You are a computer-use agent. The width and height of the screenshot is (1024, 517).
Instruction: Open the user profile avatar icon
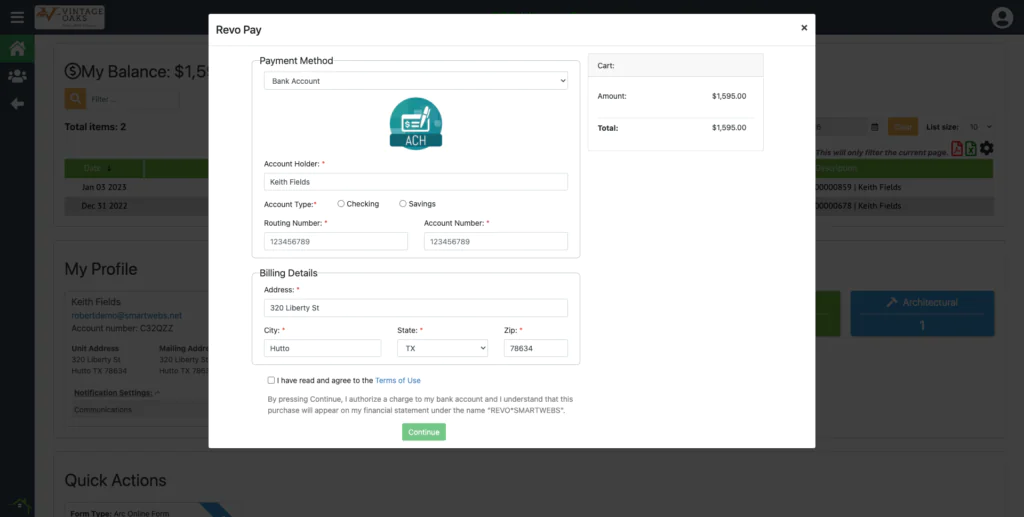(x=1001, y=17)
